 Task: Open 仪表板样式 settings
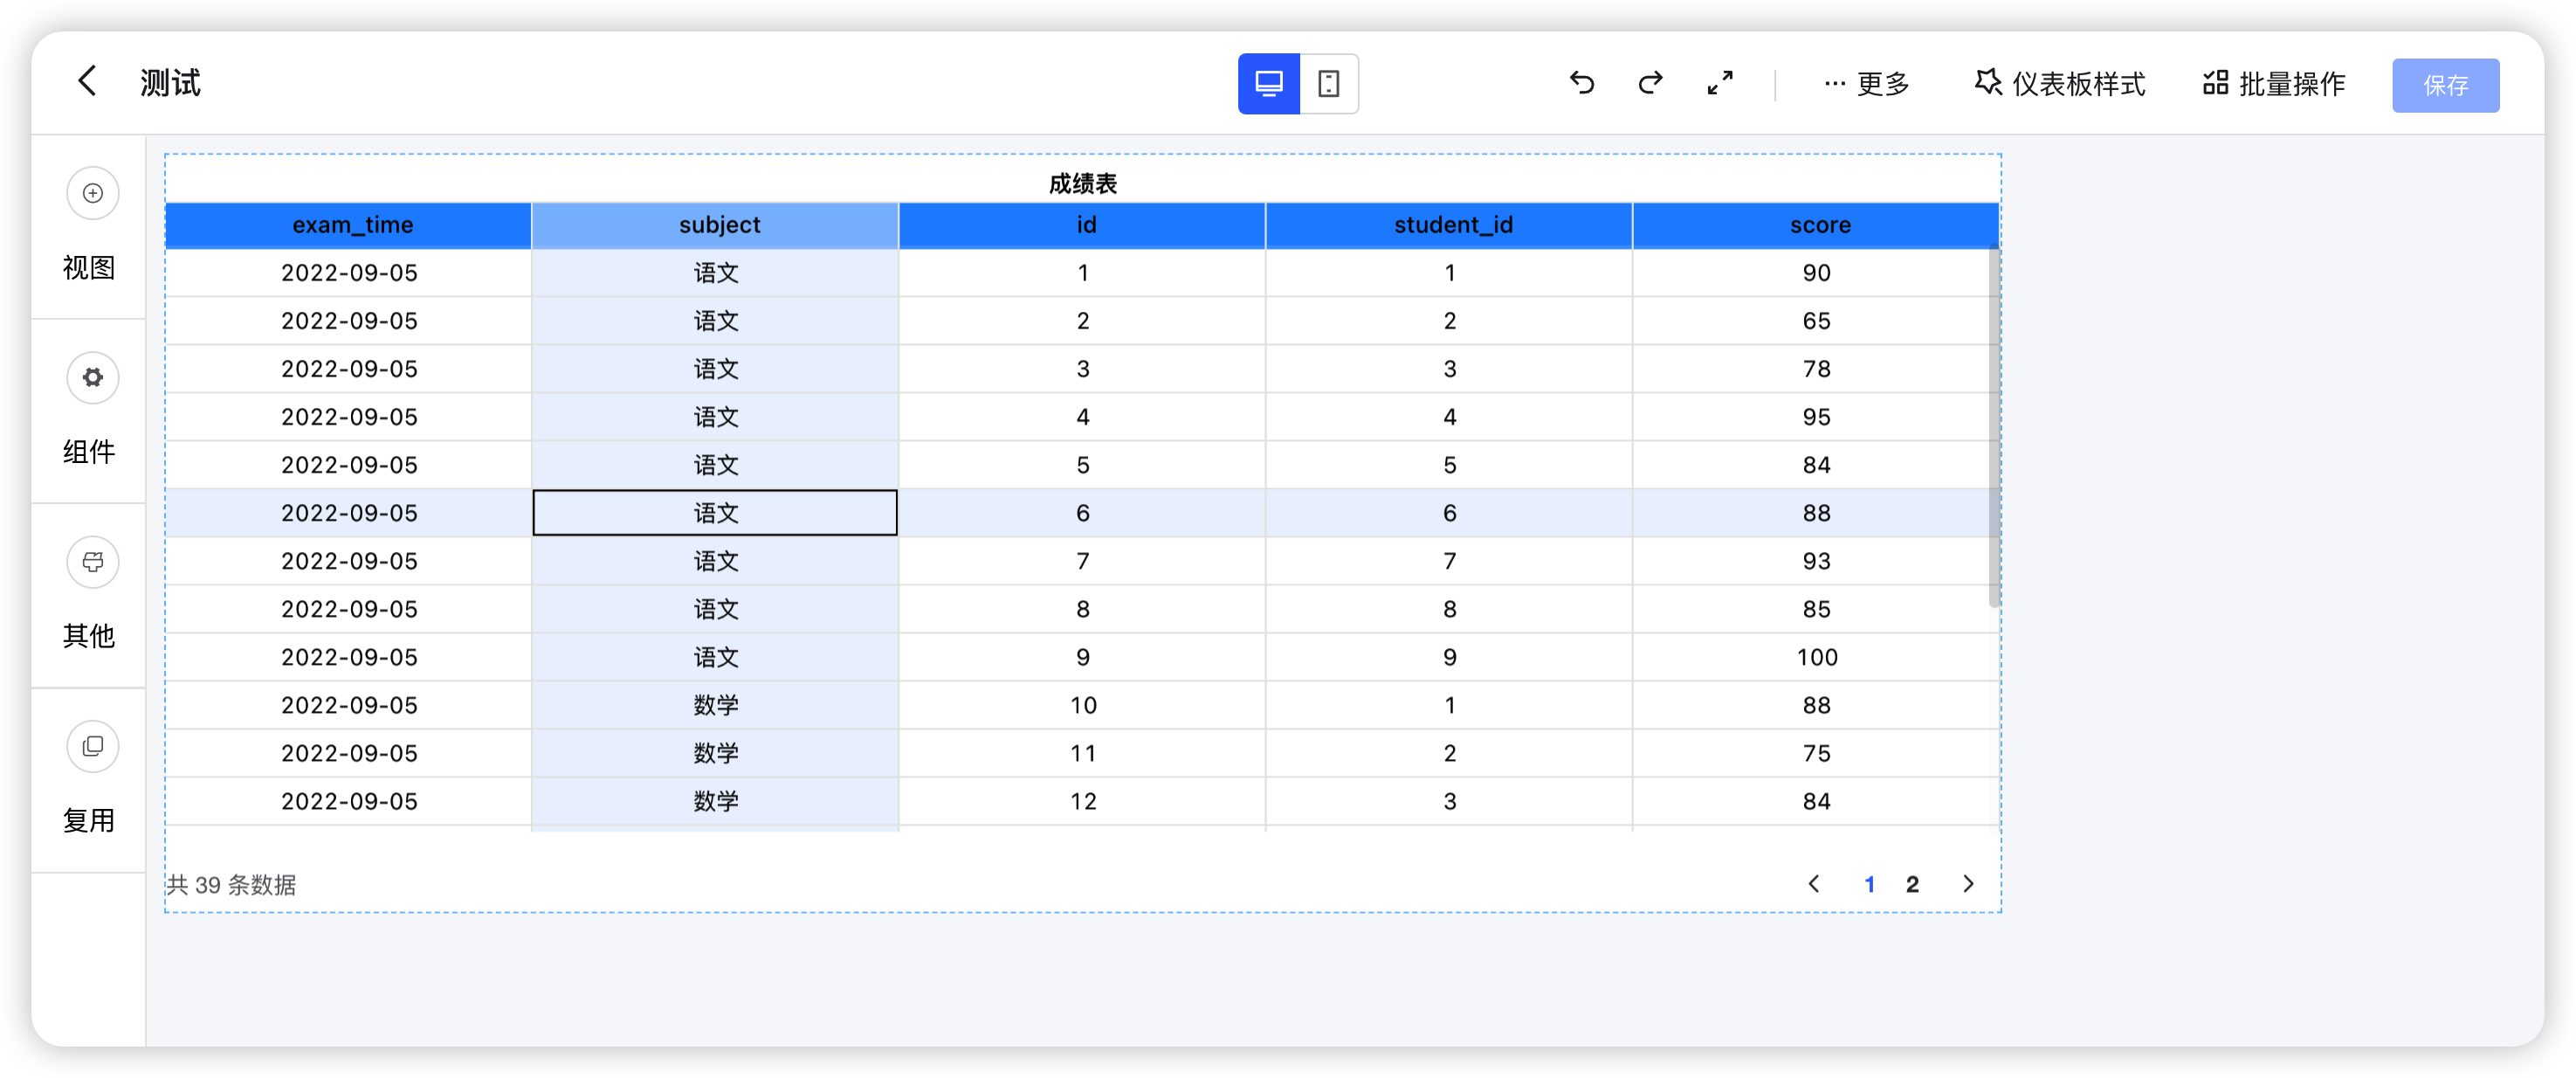point(2060,84)
